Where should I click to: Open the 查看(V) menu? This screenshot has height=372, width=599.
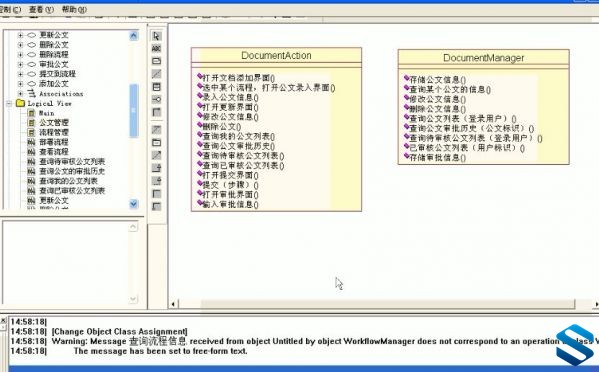coord(41,9)
